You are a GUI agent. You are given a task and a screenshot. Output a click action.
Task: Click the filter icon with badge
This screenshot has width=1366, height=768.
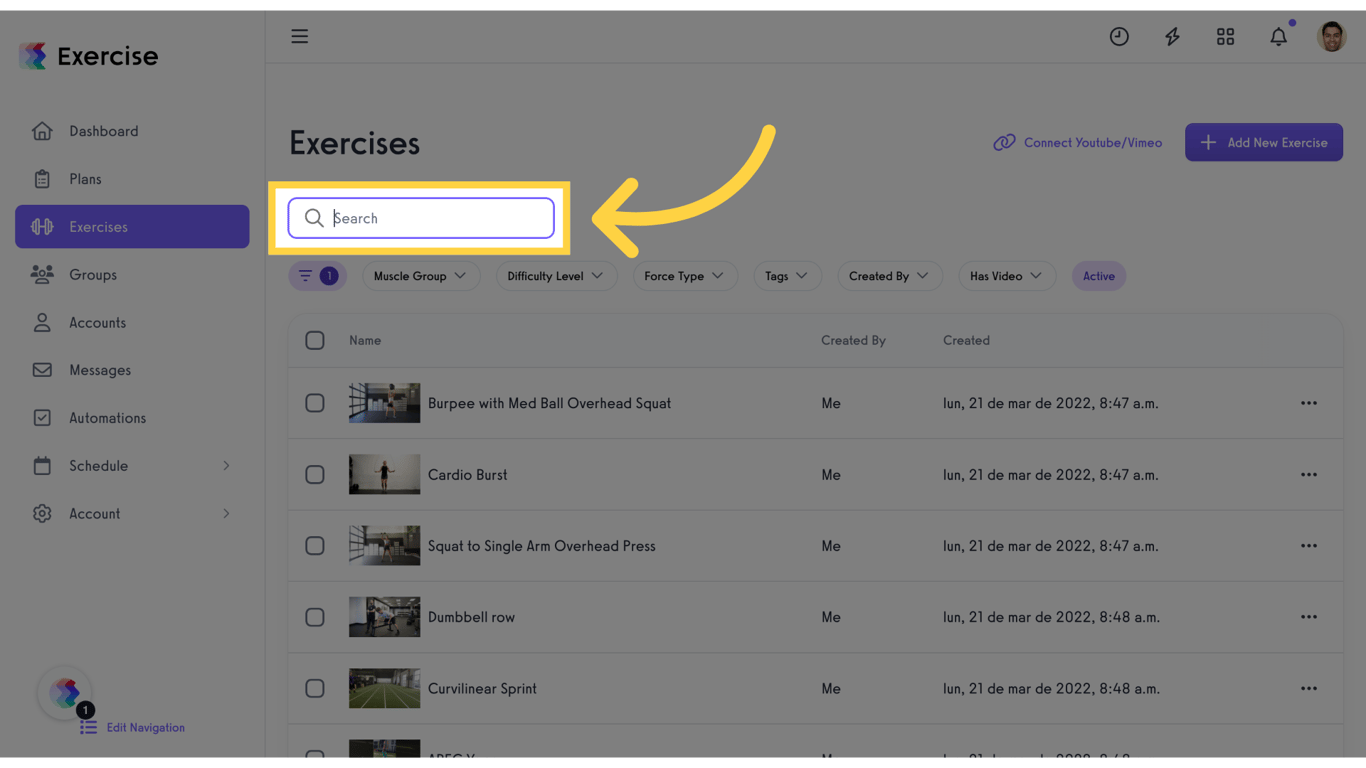317,276
